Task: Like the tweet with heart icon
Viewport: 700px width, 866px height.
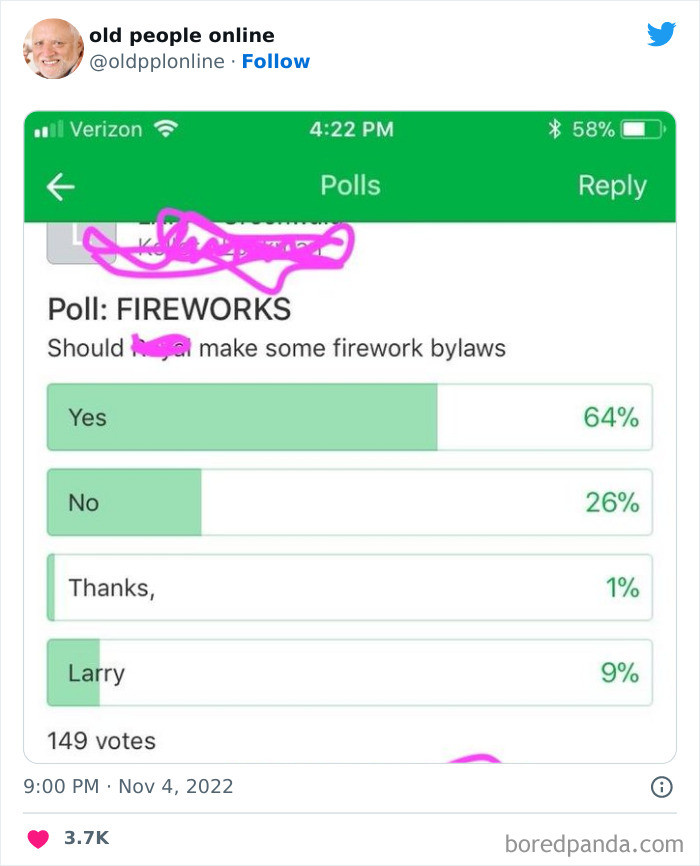Action: (38, 838)
